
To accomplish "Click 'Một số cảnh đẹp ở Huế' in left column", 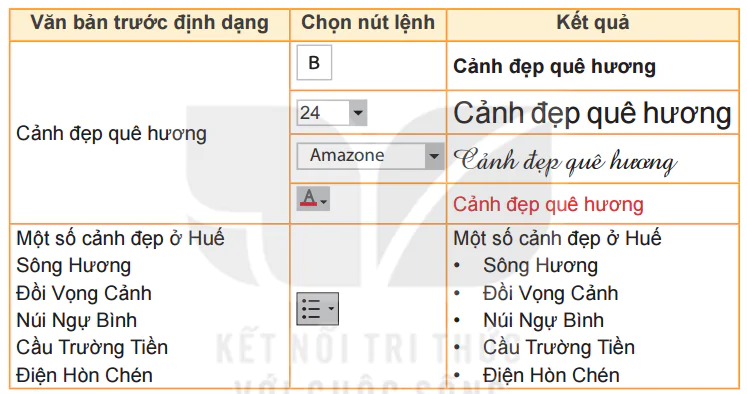I will 120,238.
